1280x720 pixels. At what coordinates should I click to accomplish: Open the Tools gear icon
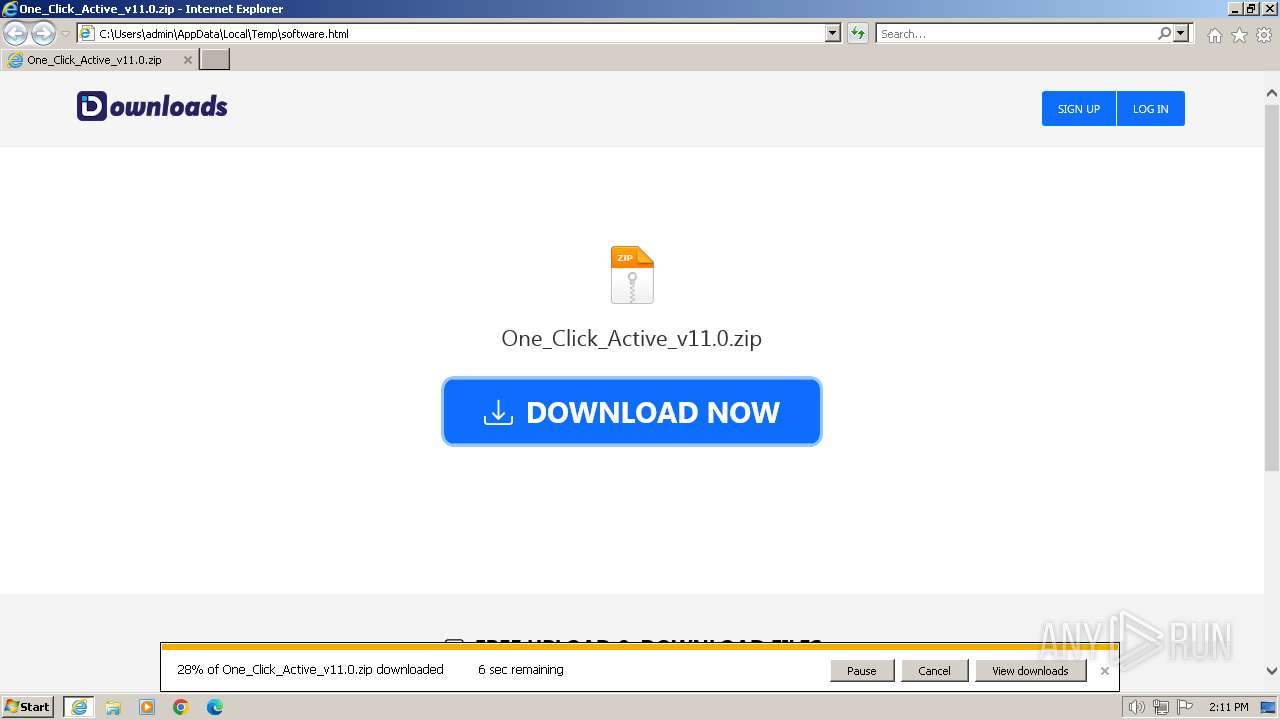coord(1264,35)
